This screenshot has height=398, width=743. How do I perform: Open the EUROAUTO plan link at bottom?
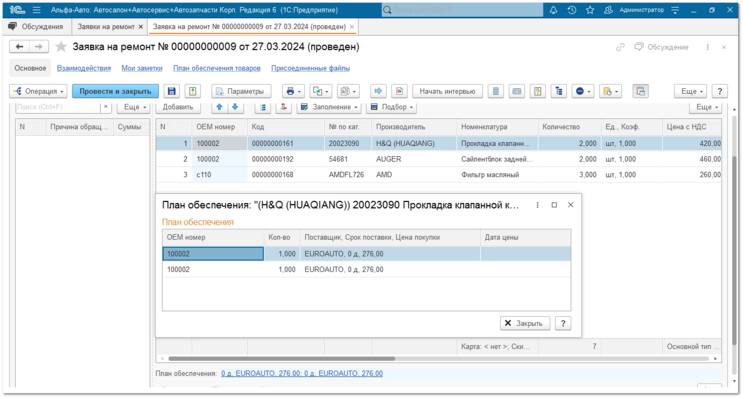pyautogui.click(x=302, y=373)
